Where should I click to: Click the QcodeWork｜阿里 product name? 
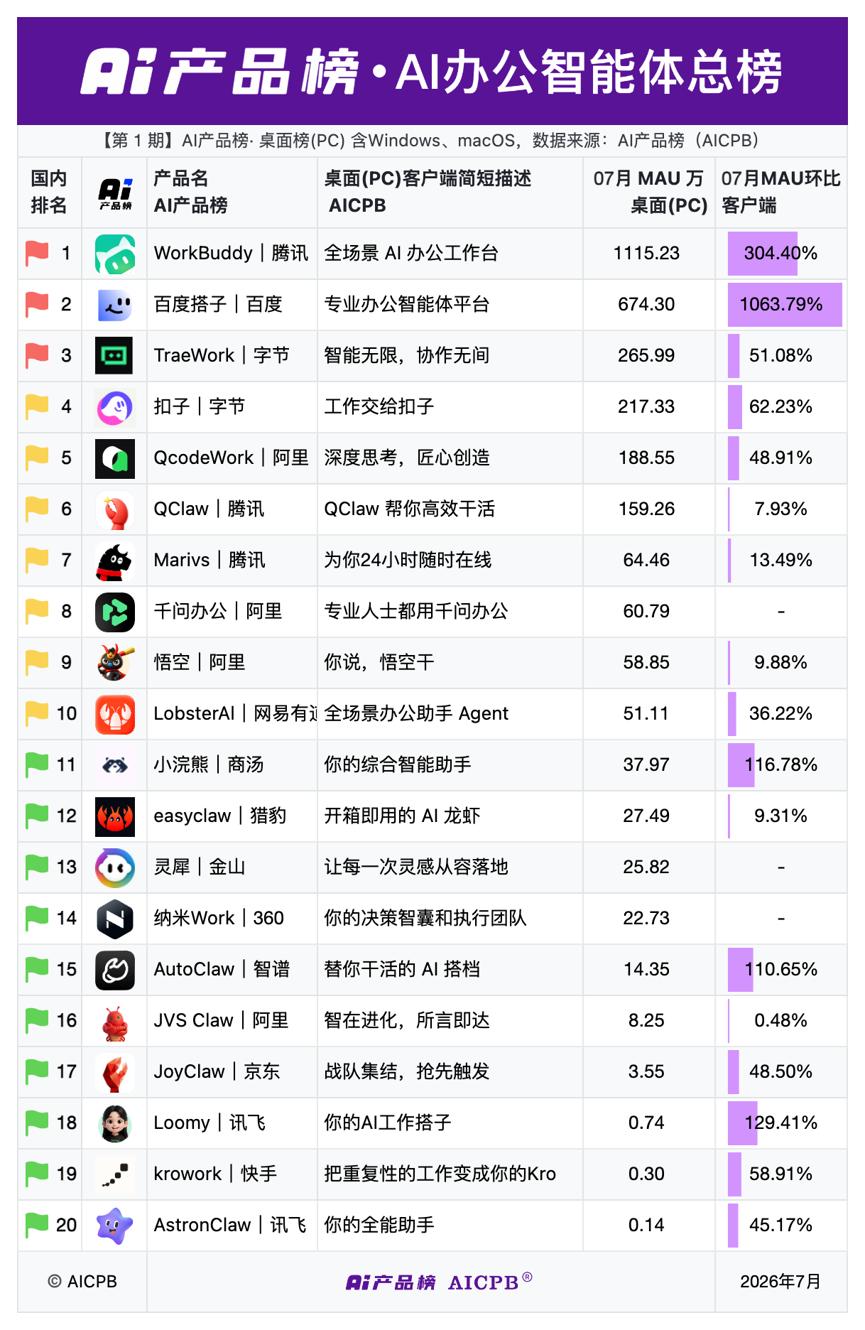point(231,458)
